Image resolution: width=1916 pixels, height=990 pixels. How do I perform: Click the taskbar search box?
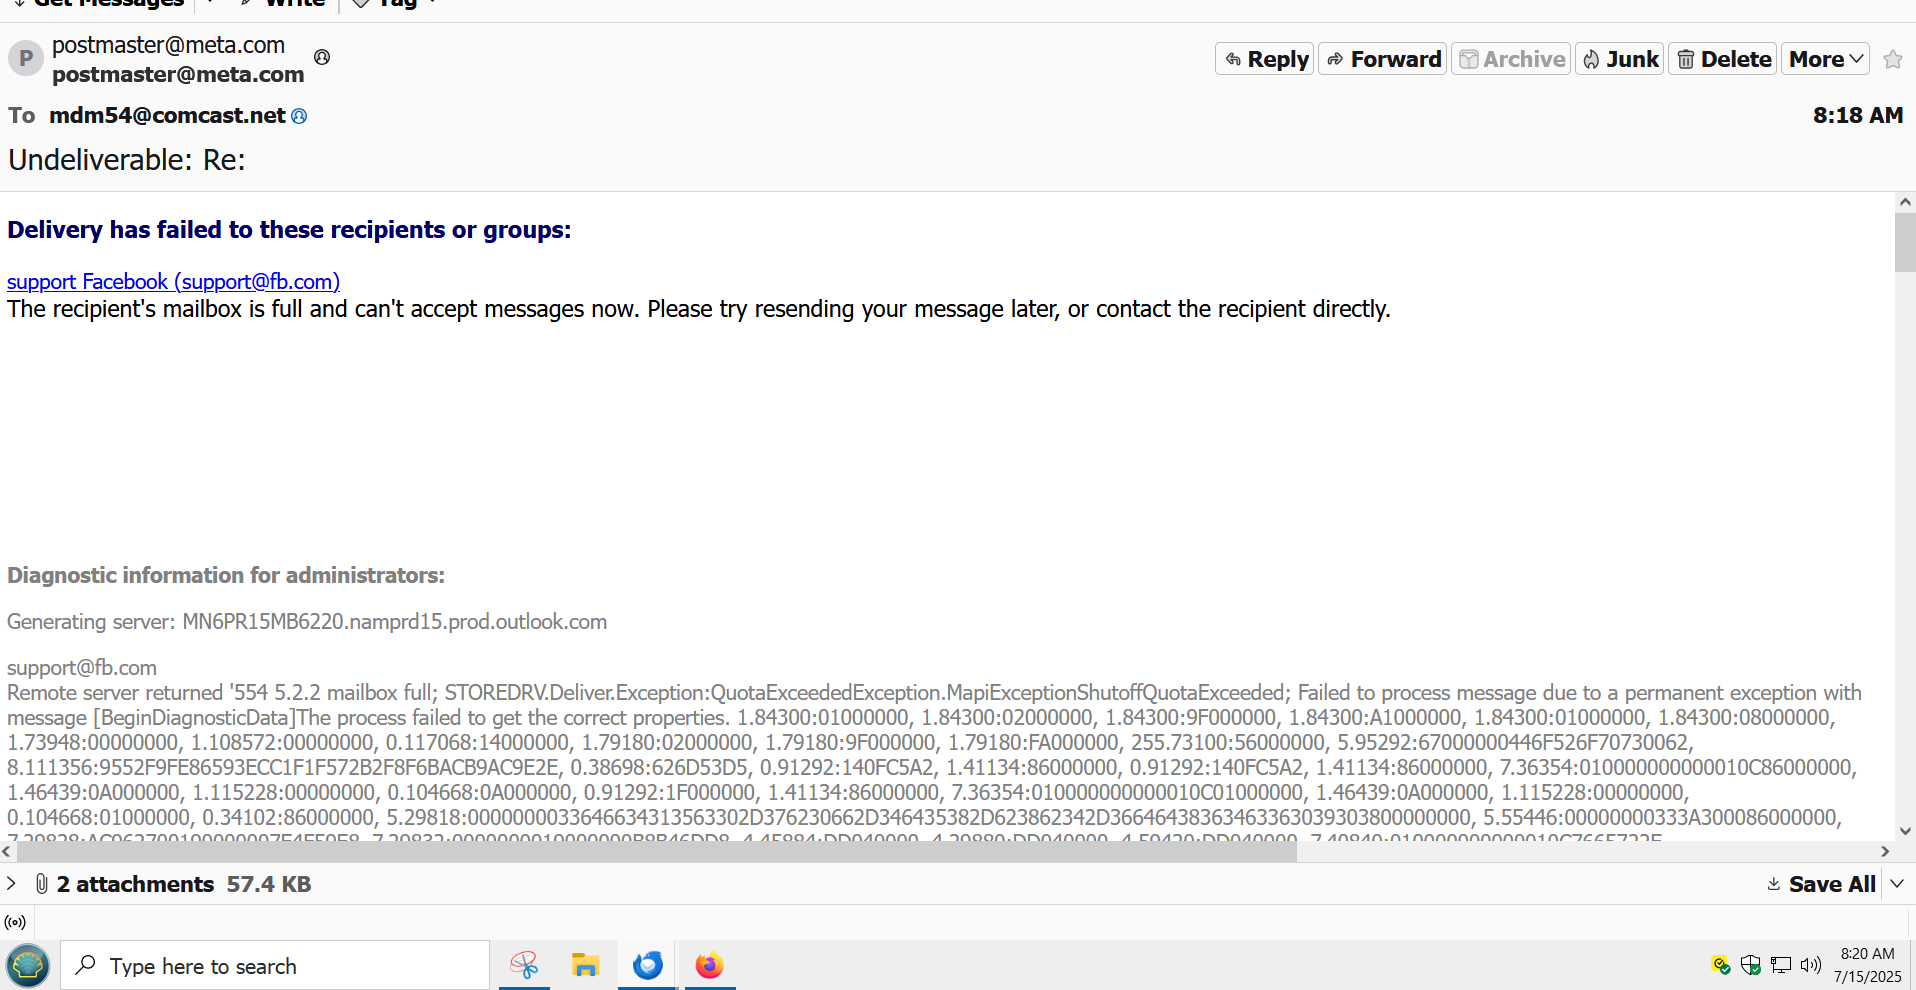pyautogui.click(x=275, y=966)
